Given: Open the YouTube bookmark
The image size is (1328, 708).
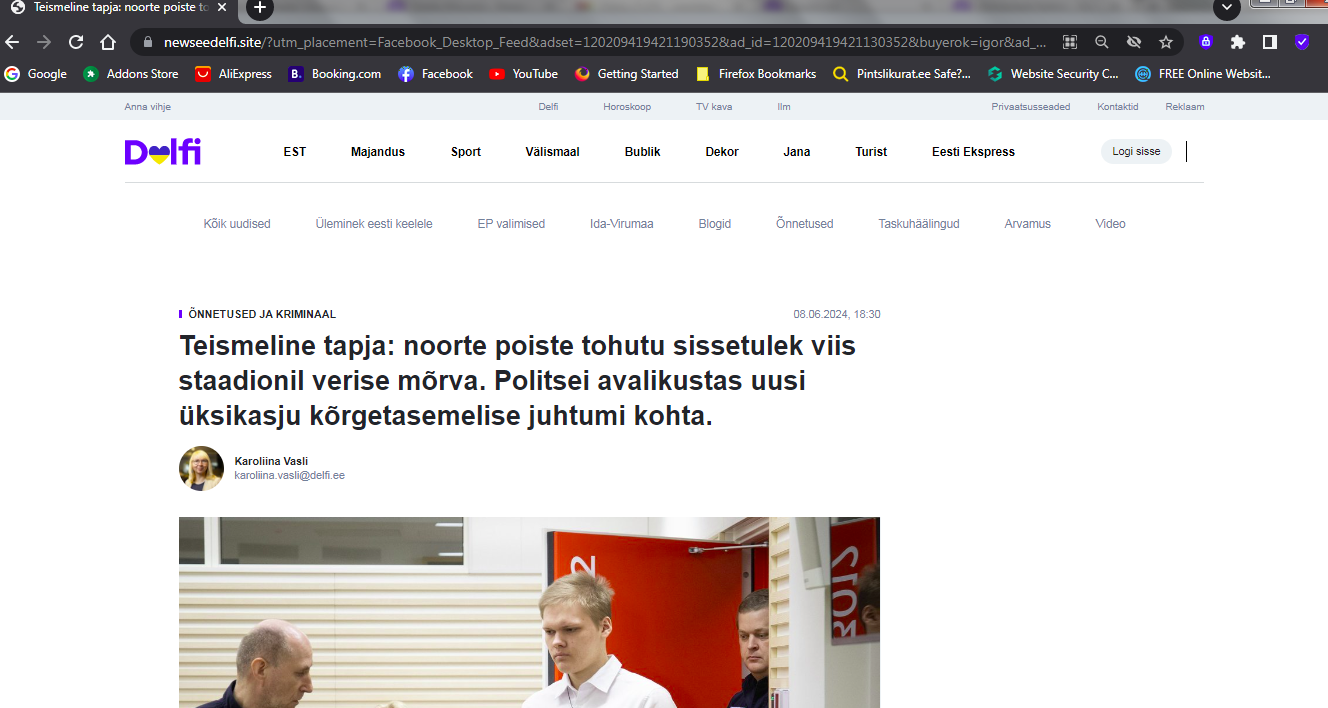Looking at the screenshot, I should (524, 74).
